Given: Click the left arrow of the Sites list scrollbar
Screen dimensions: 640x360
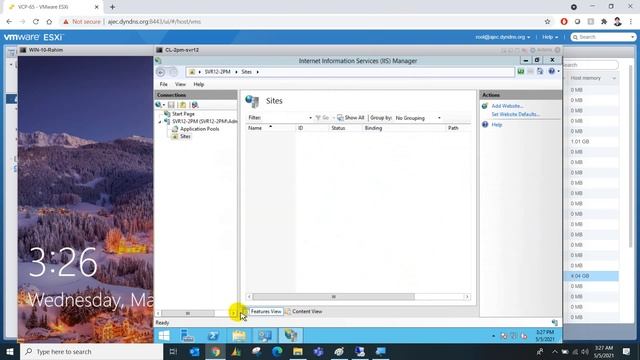Looking at the screenshot, I should click(249, 297).
